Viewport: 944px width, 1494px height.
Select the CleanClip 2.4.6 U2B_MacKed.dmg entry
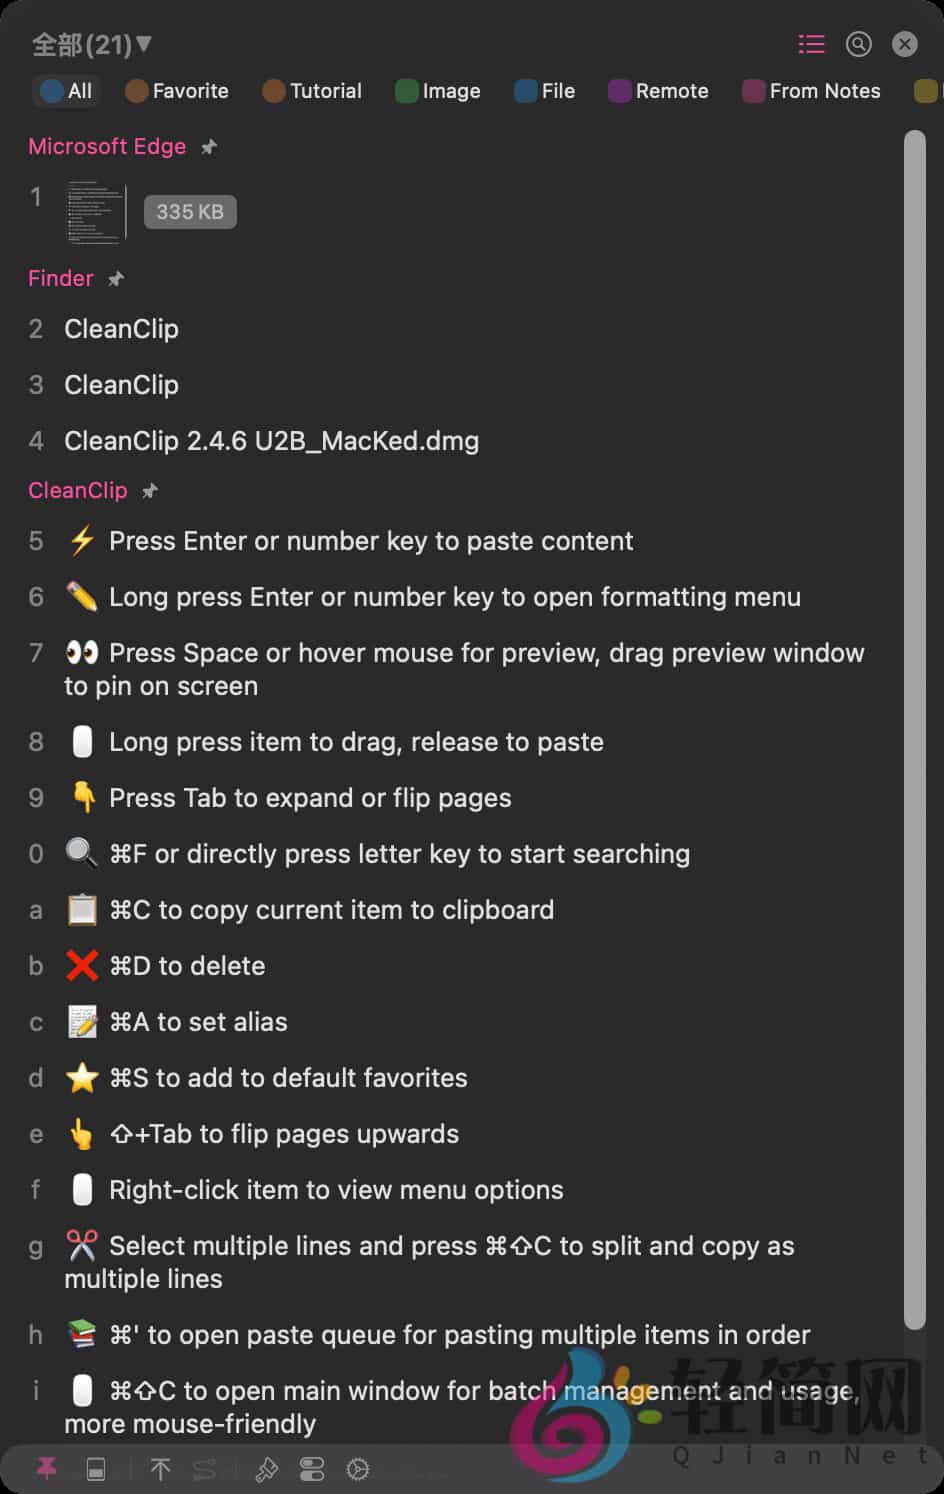271,441
